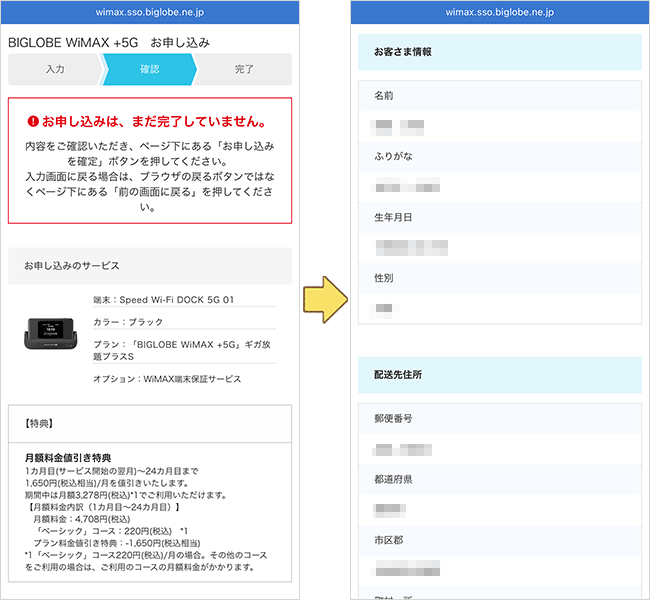Click the blurred value under 郵便番号

point(403,450)
